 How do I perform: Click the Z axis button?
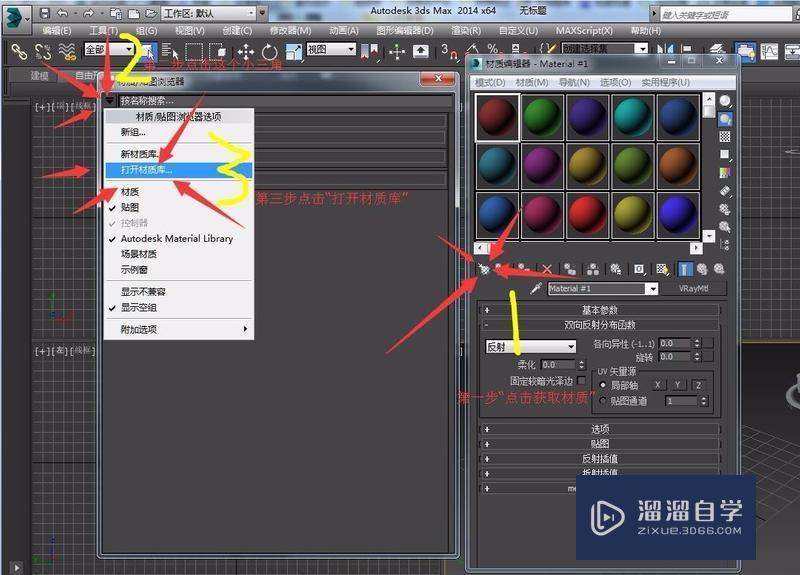click(x=697, y=385)
